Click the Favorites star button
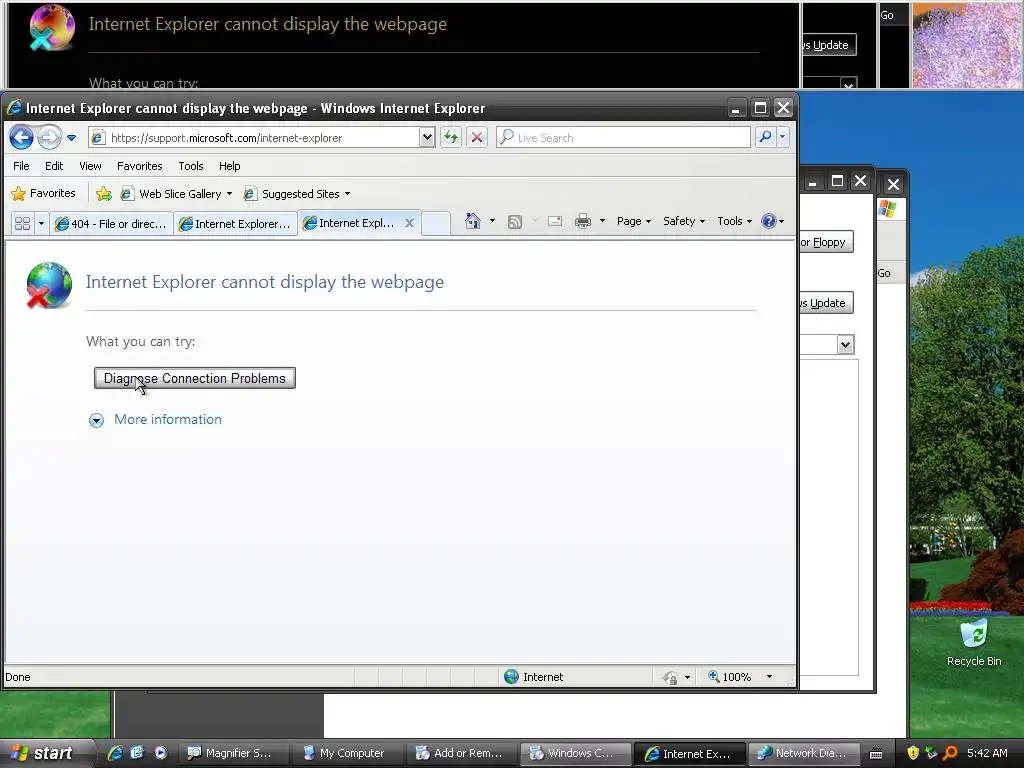Image resolution: width=1024 pixels, height=768 pixels. coord(43,193)
